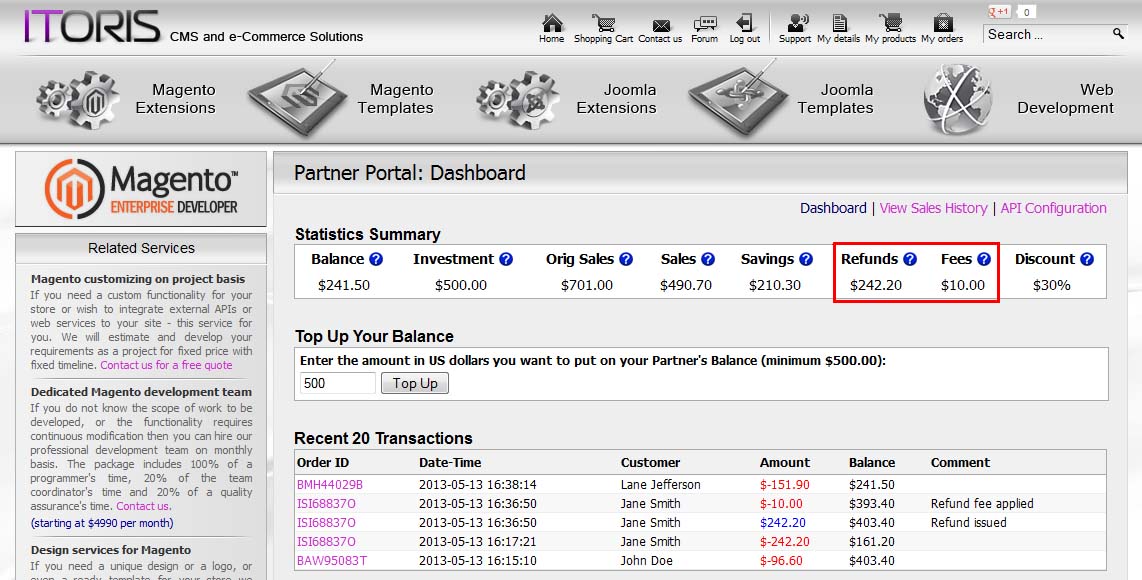Click the Date-Time column header
1142x580 pixels.
click(450, 463)
